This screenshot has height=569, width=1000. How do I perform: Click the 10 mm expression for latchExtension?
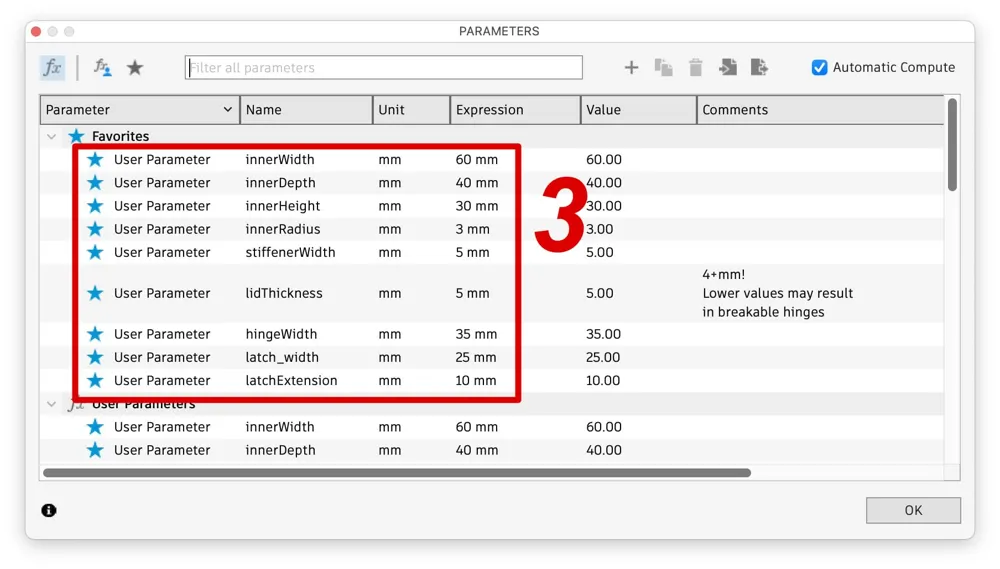[x=476, y=381]
